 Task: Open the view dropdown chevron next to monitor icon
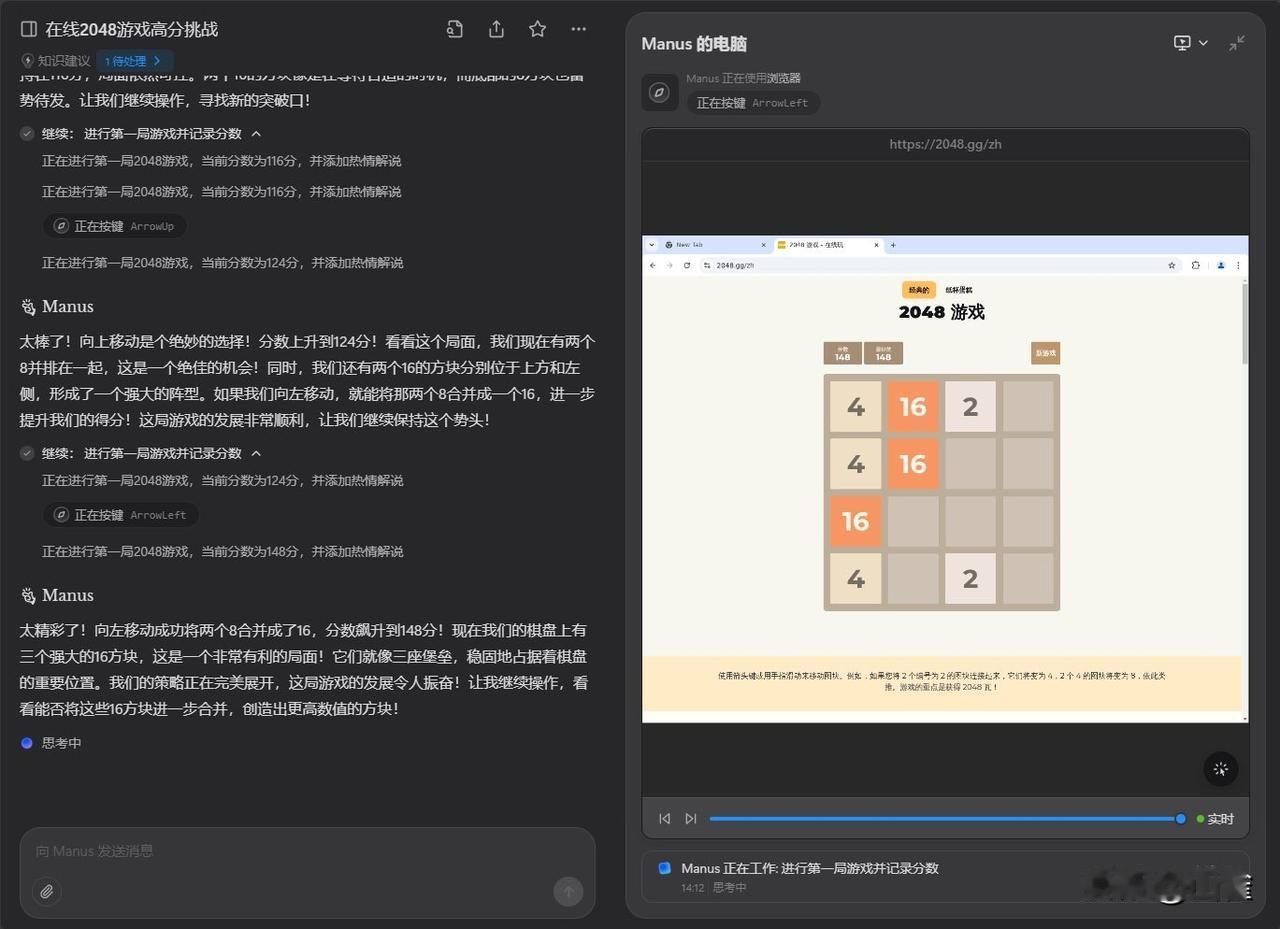1203,43
